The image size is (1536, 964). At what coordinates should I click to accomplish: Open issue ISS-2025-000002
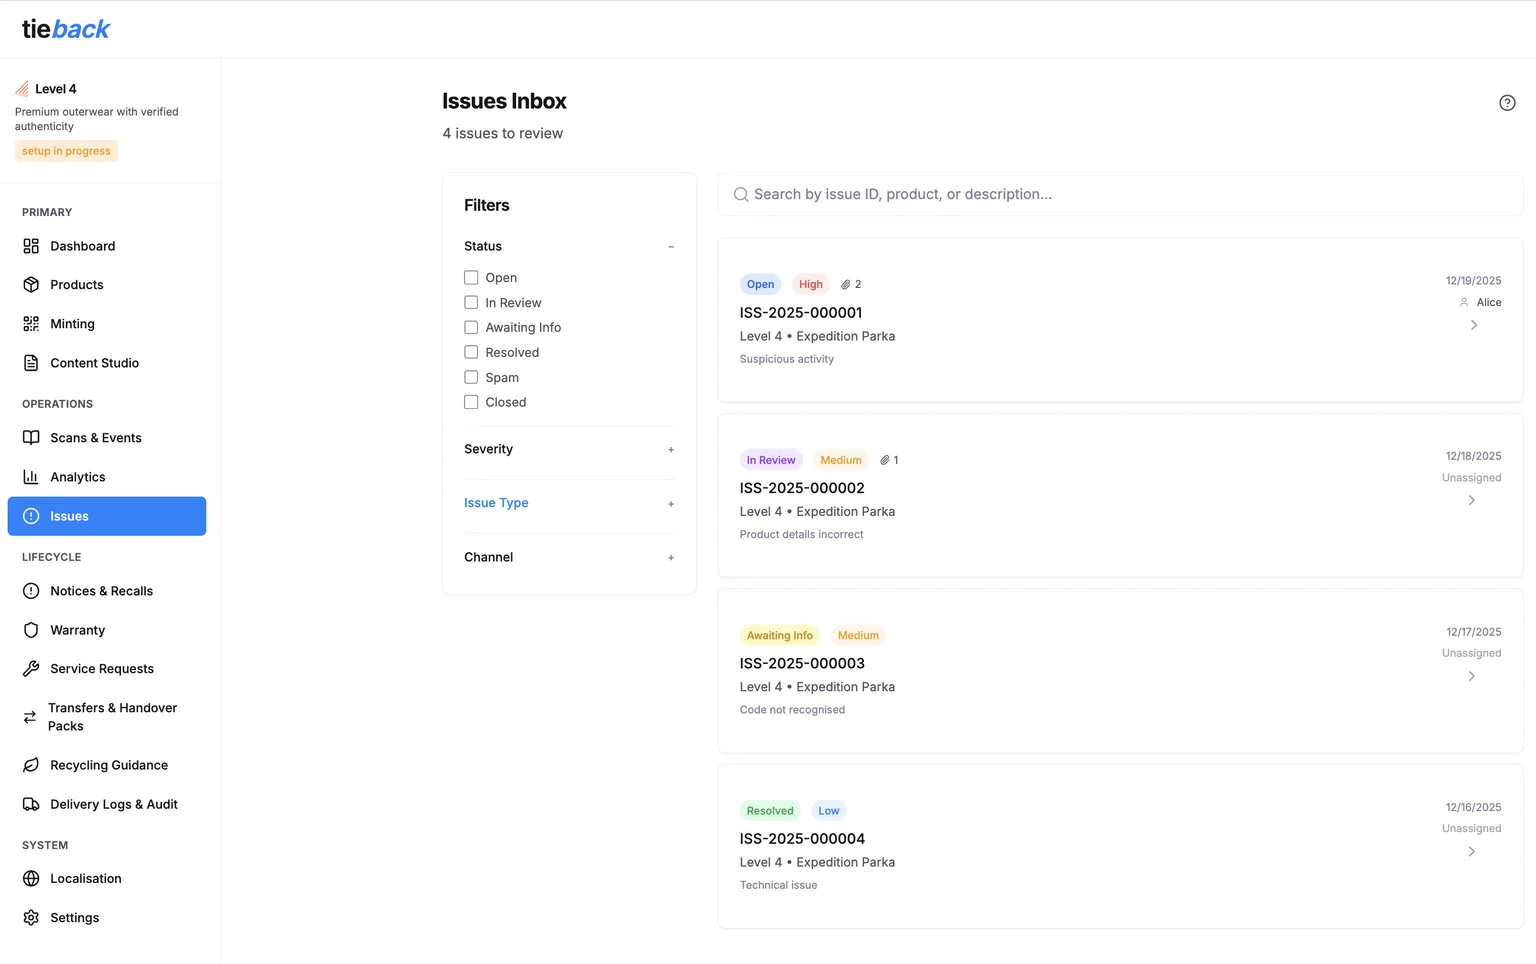802,488
